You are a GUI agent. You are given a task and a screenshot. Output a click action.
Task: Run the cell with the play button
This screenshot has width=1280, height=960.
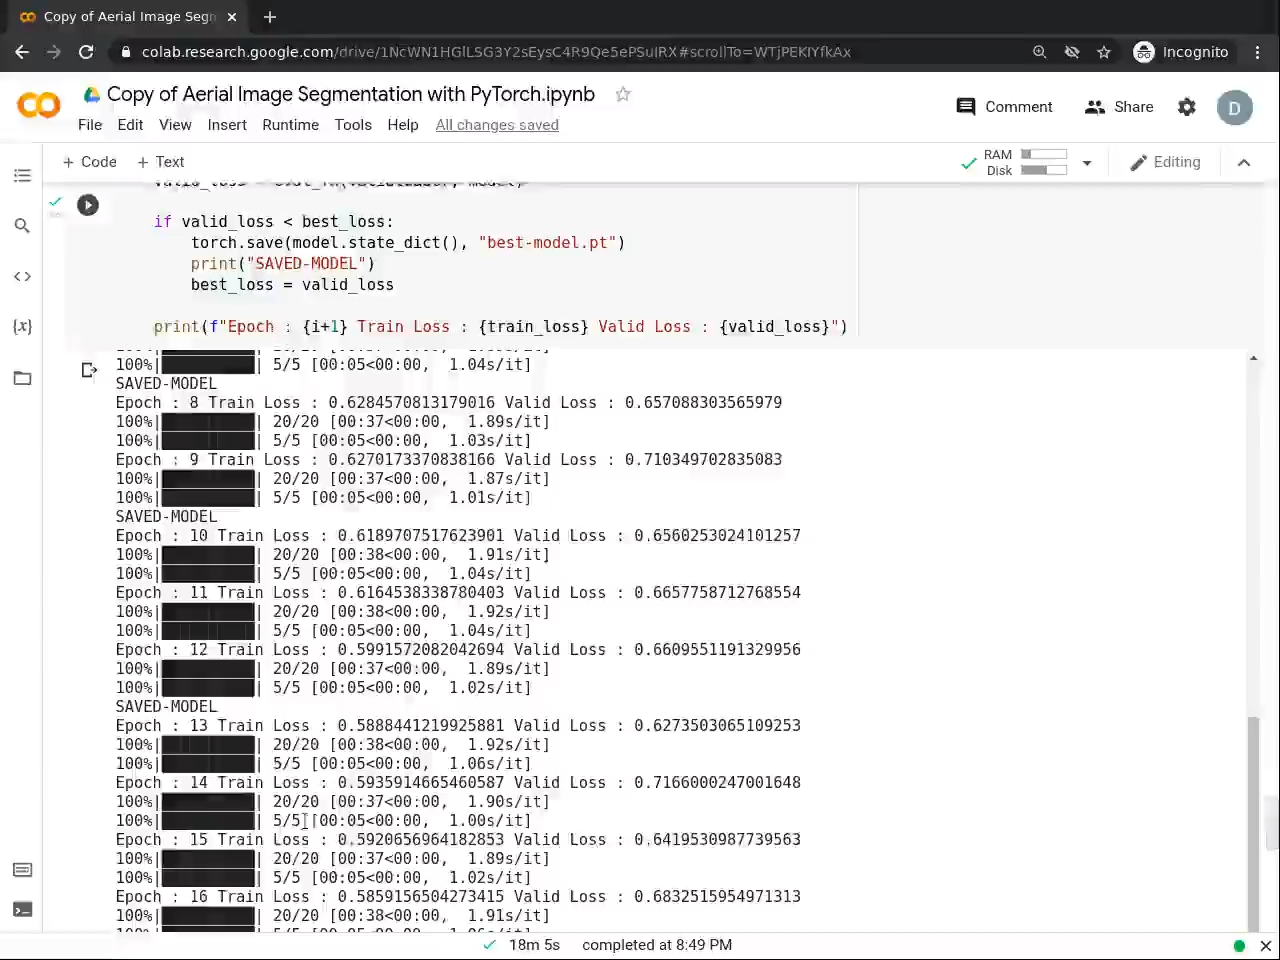point(88,205)
